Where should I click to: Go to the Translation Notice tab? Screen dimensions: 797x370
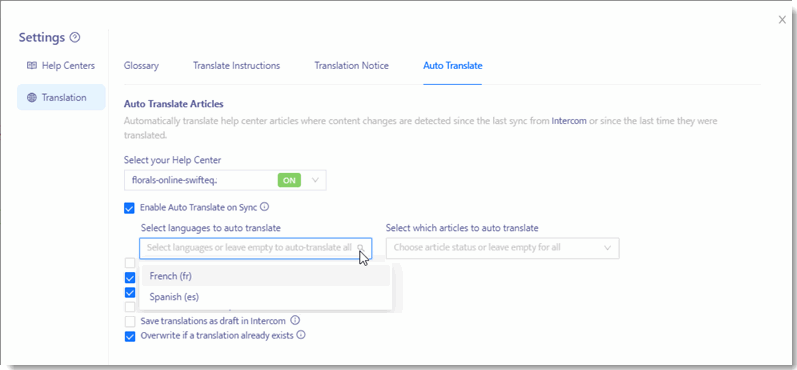351,66
